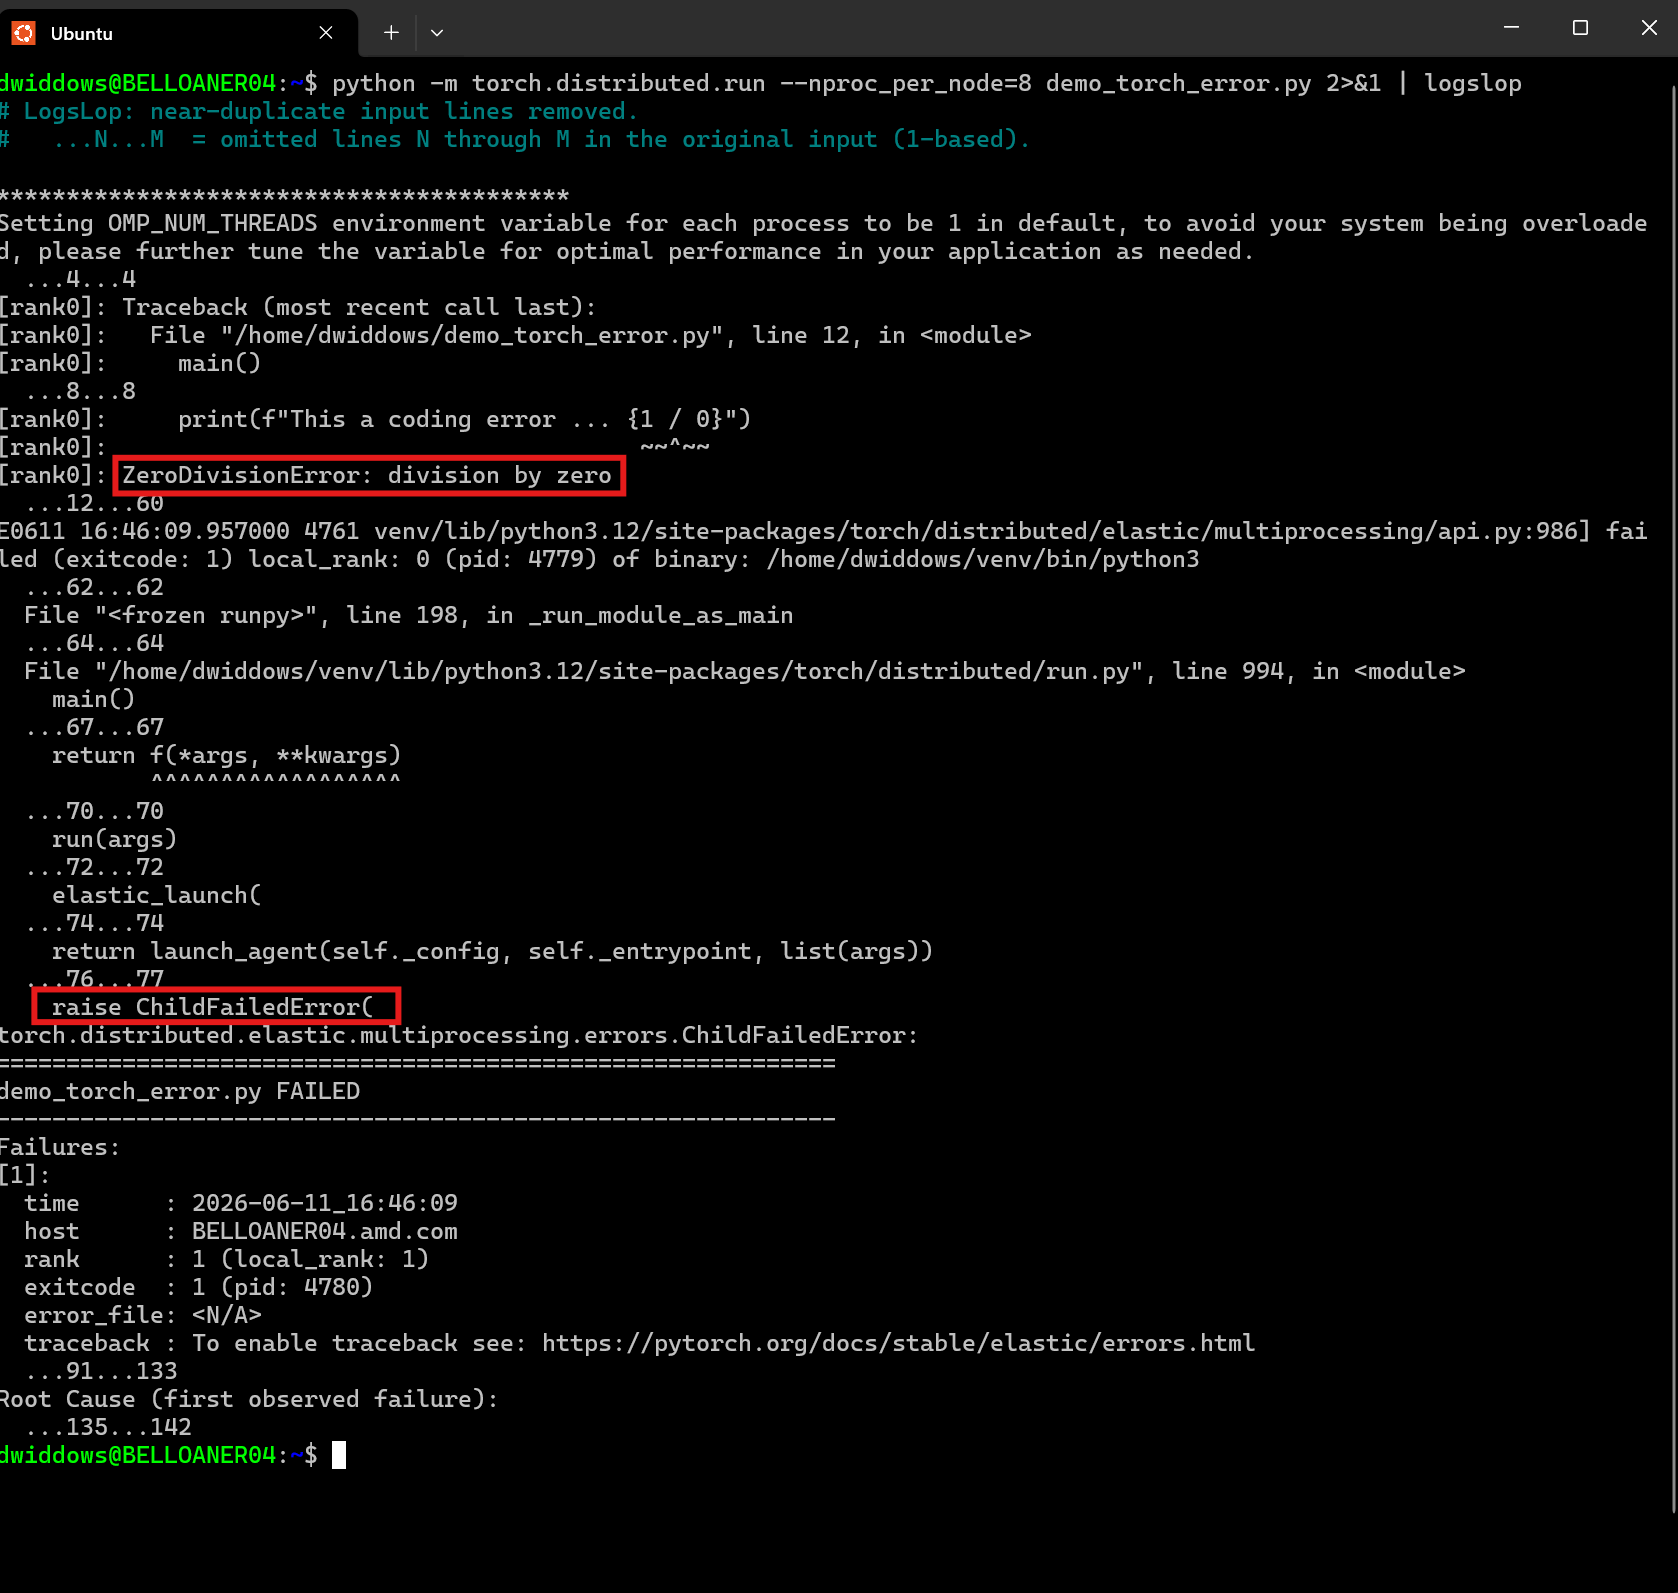This screenshot has height=1593, width=1678.
Task: Click the 'ZeroDivisionError: division by zero' text
Action: coord(367,475)
